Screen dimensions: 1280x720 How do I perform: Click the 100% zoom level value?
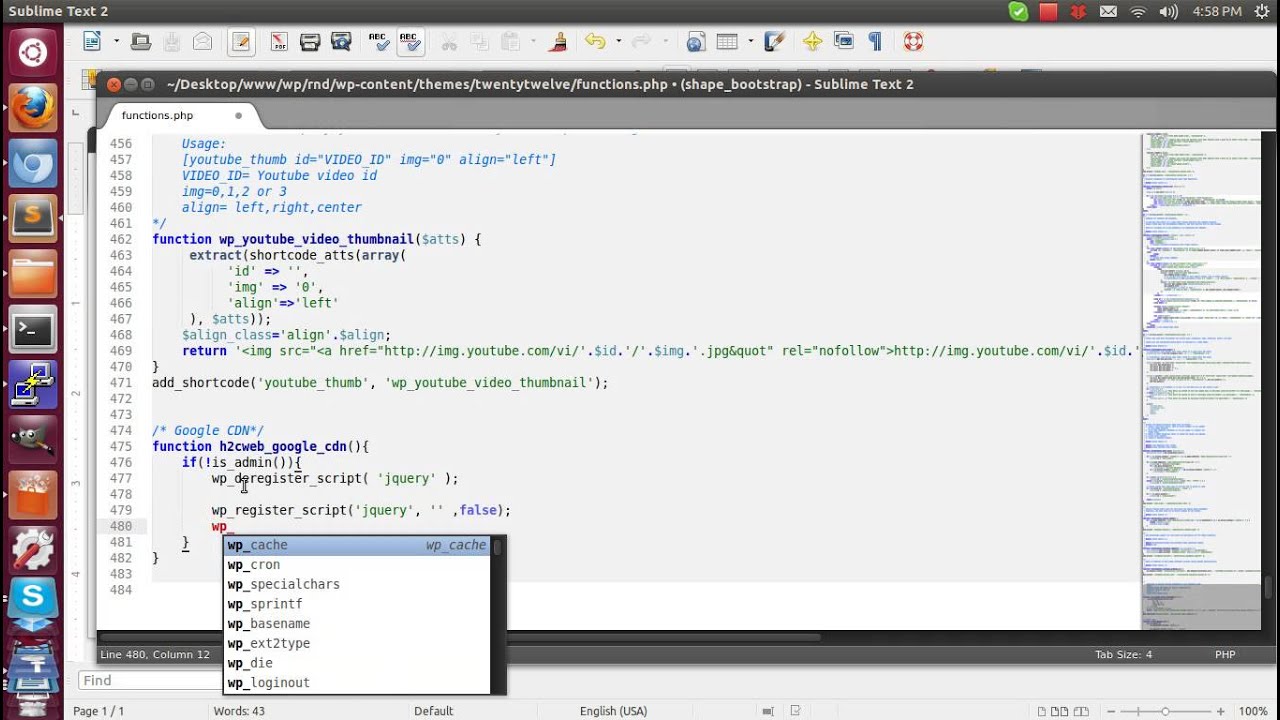[1254, 711]
